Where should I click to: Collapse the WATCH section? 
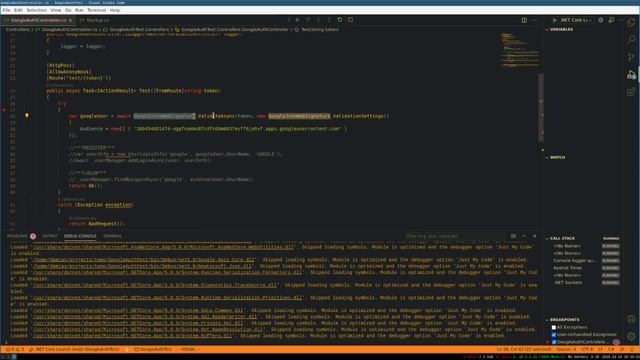click(556, 157)
